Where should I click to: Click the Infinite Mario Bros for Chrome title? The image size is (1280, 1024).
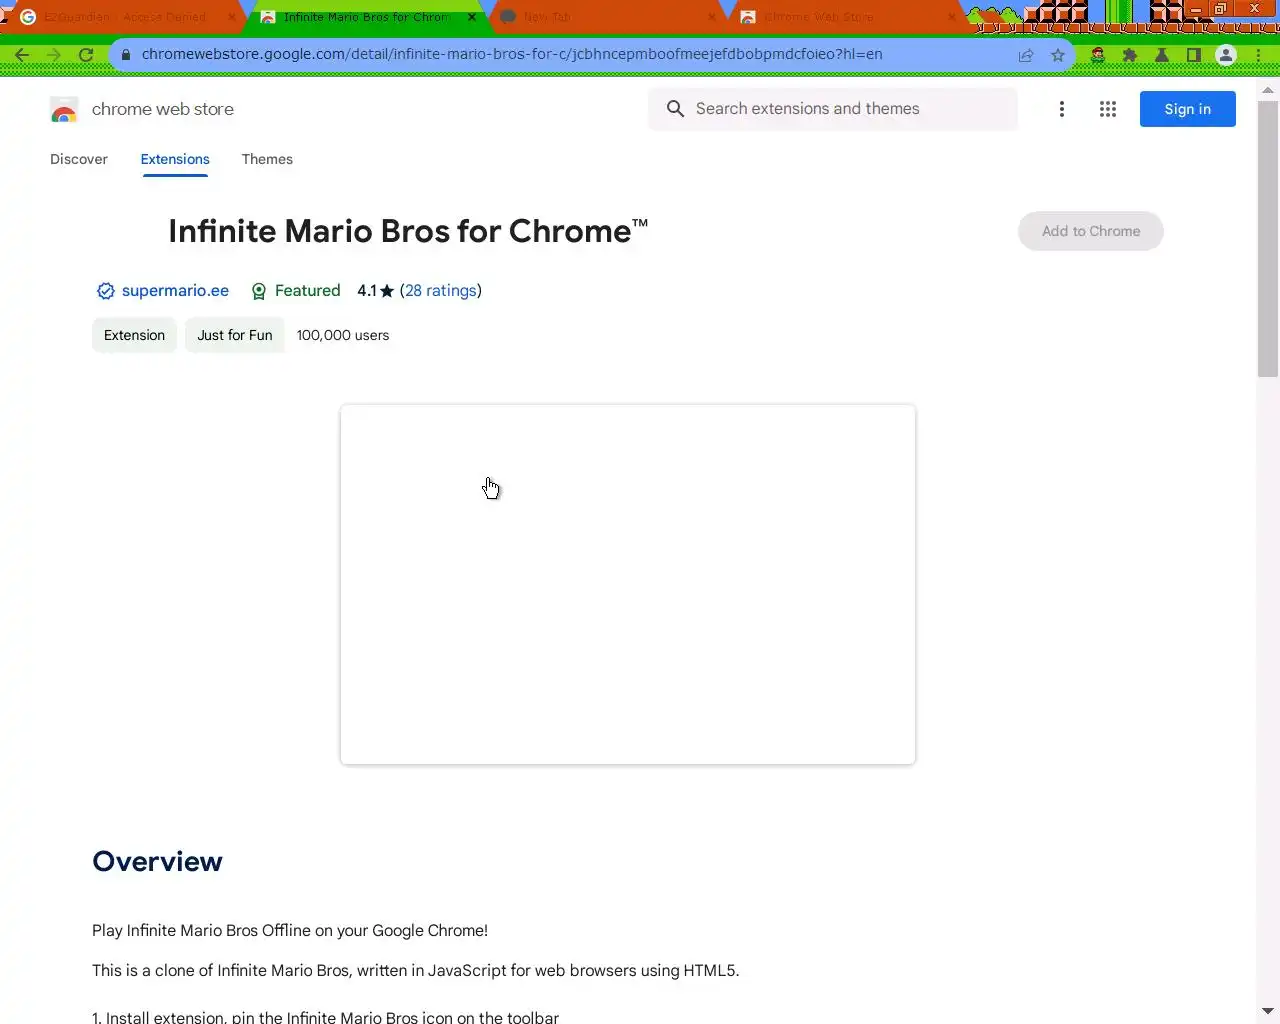click(408, 231)
